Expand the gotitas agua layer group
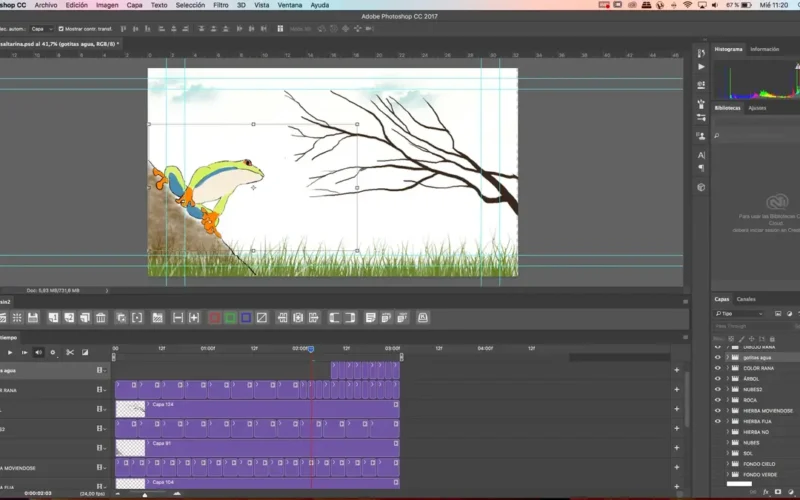Screen dimensions: 800x500 coord(728,358)
